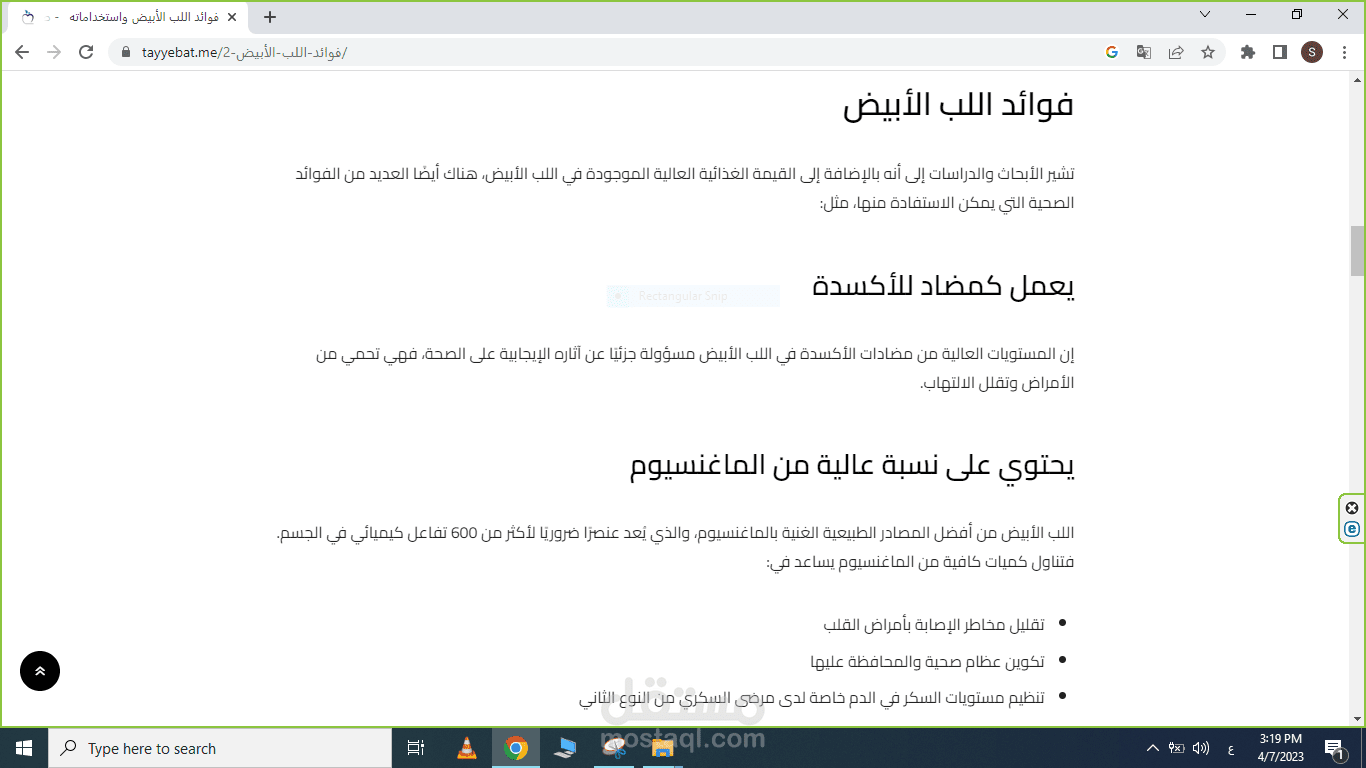Click Chrome icon in taskbar

coord(516,748)
